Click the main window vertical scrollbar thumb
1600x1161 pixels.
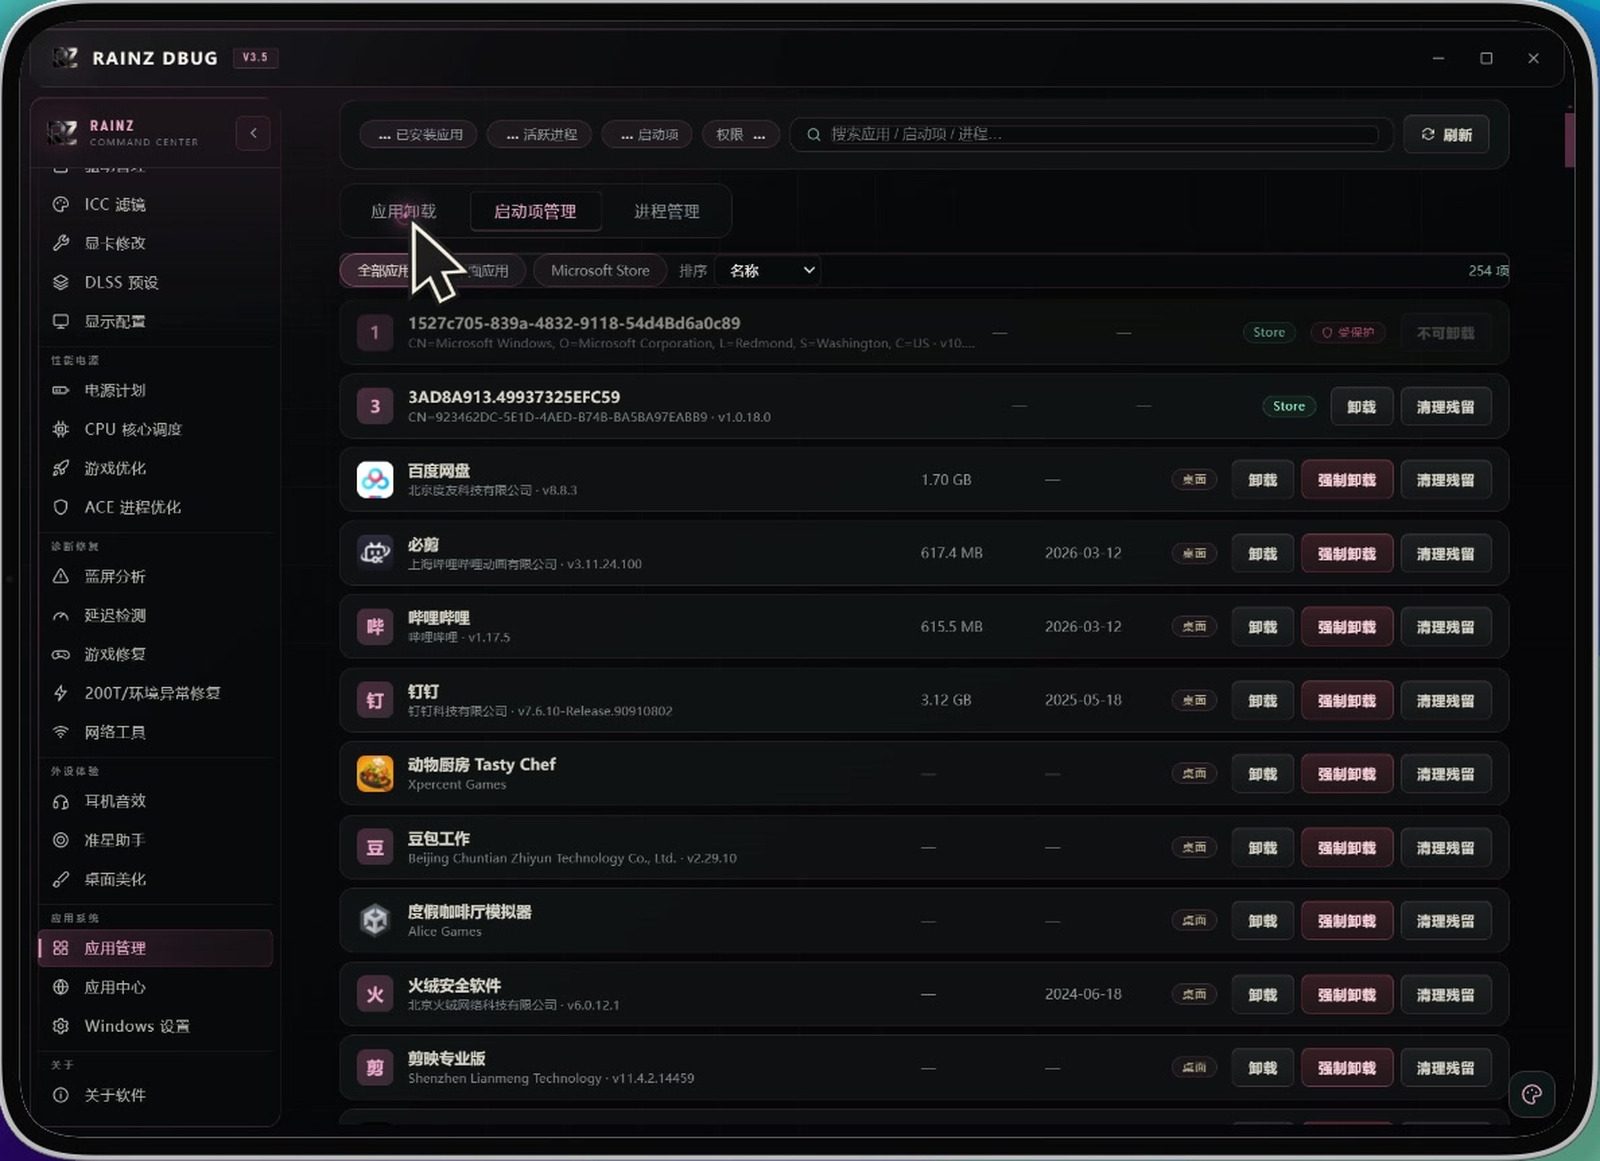1569,140
